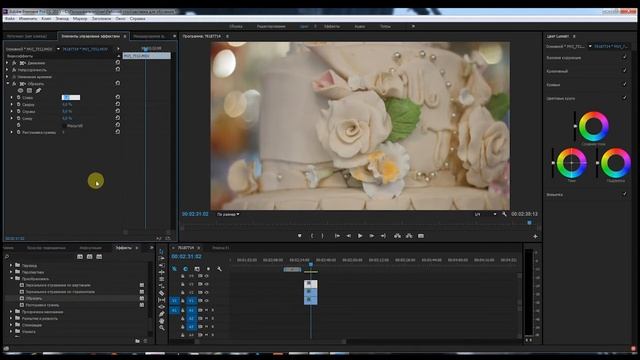
Task: Click the Lift button in Program monitor
Action: coord(397,236)
